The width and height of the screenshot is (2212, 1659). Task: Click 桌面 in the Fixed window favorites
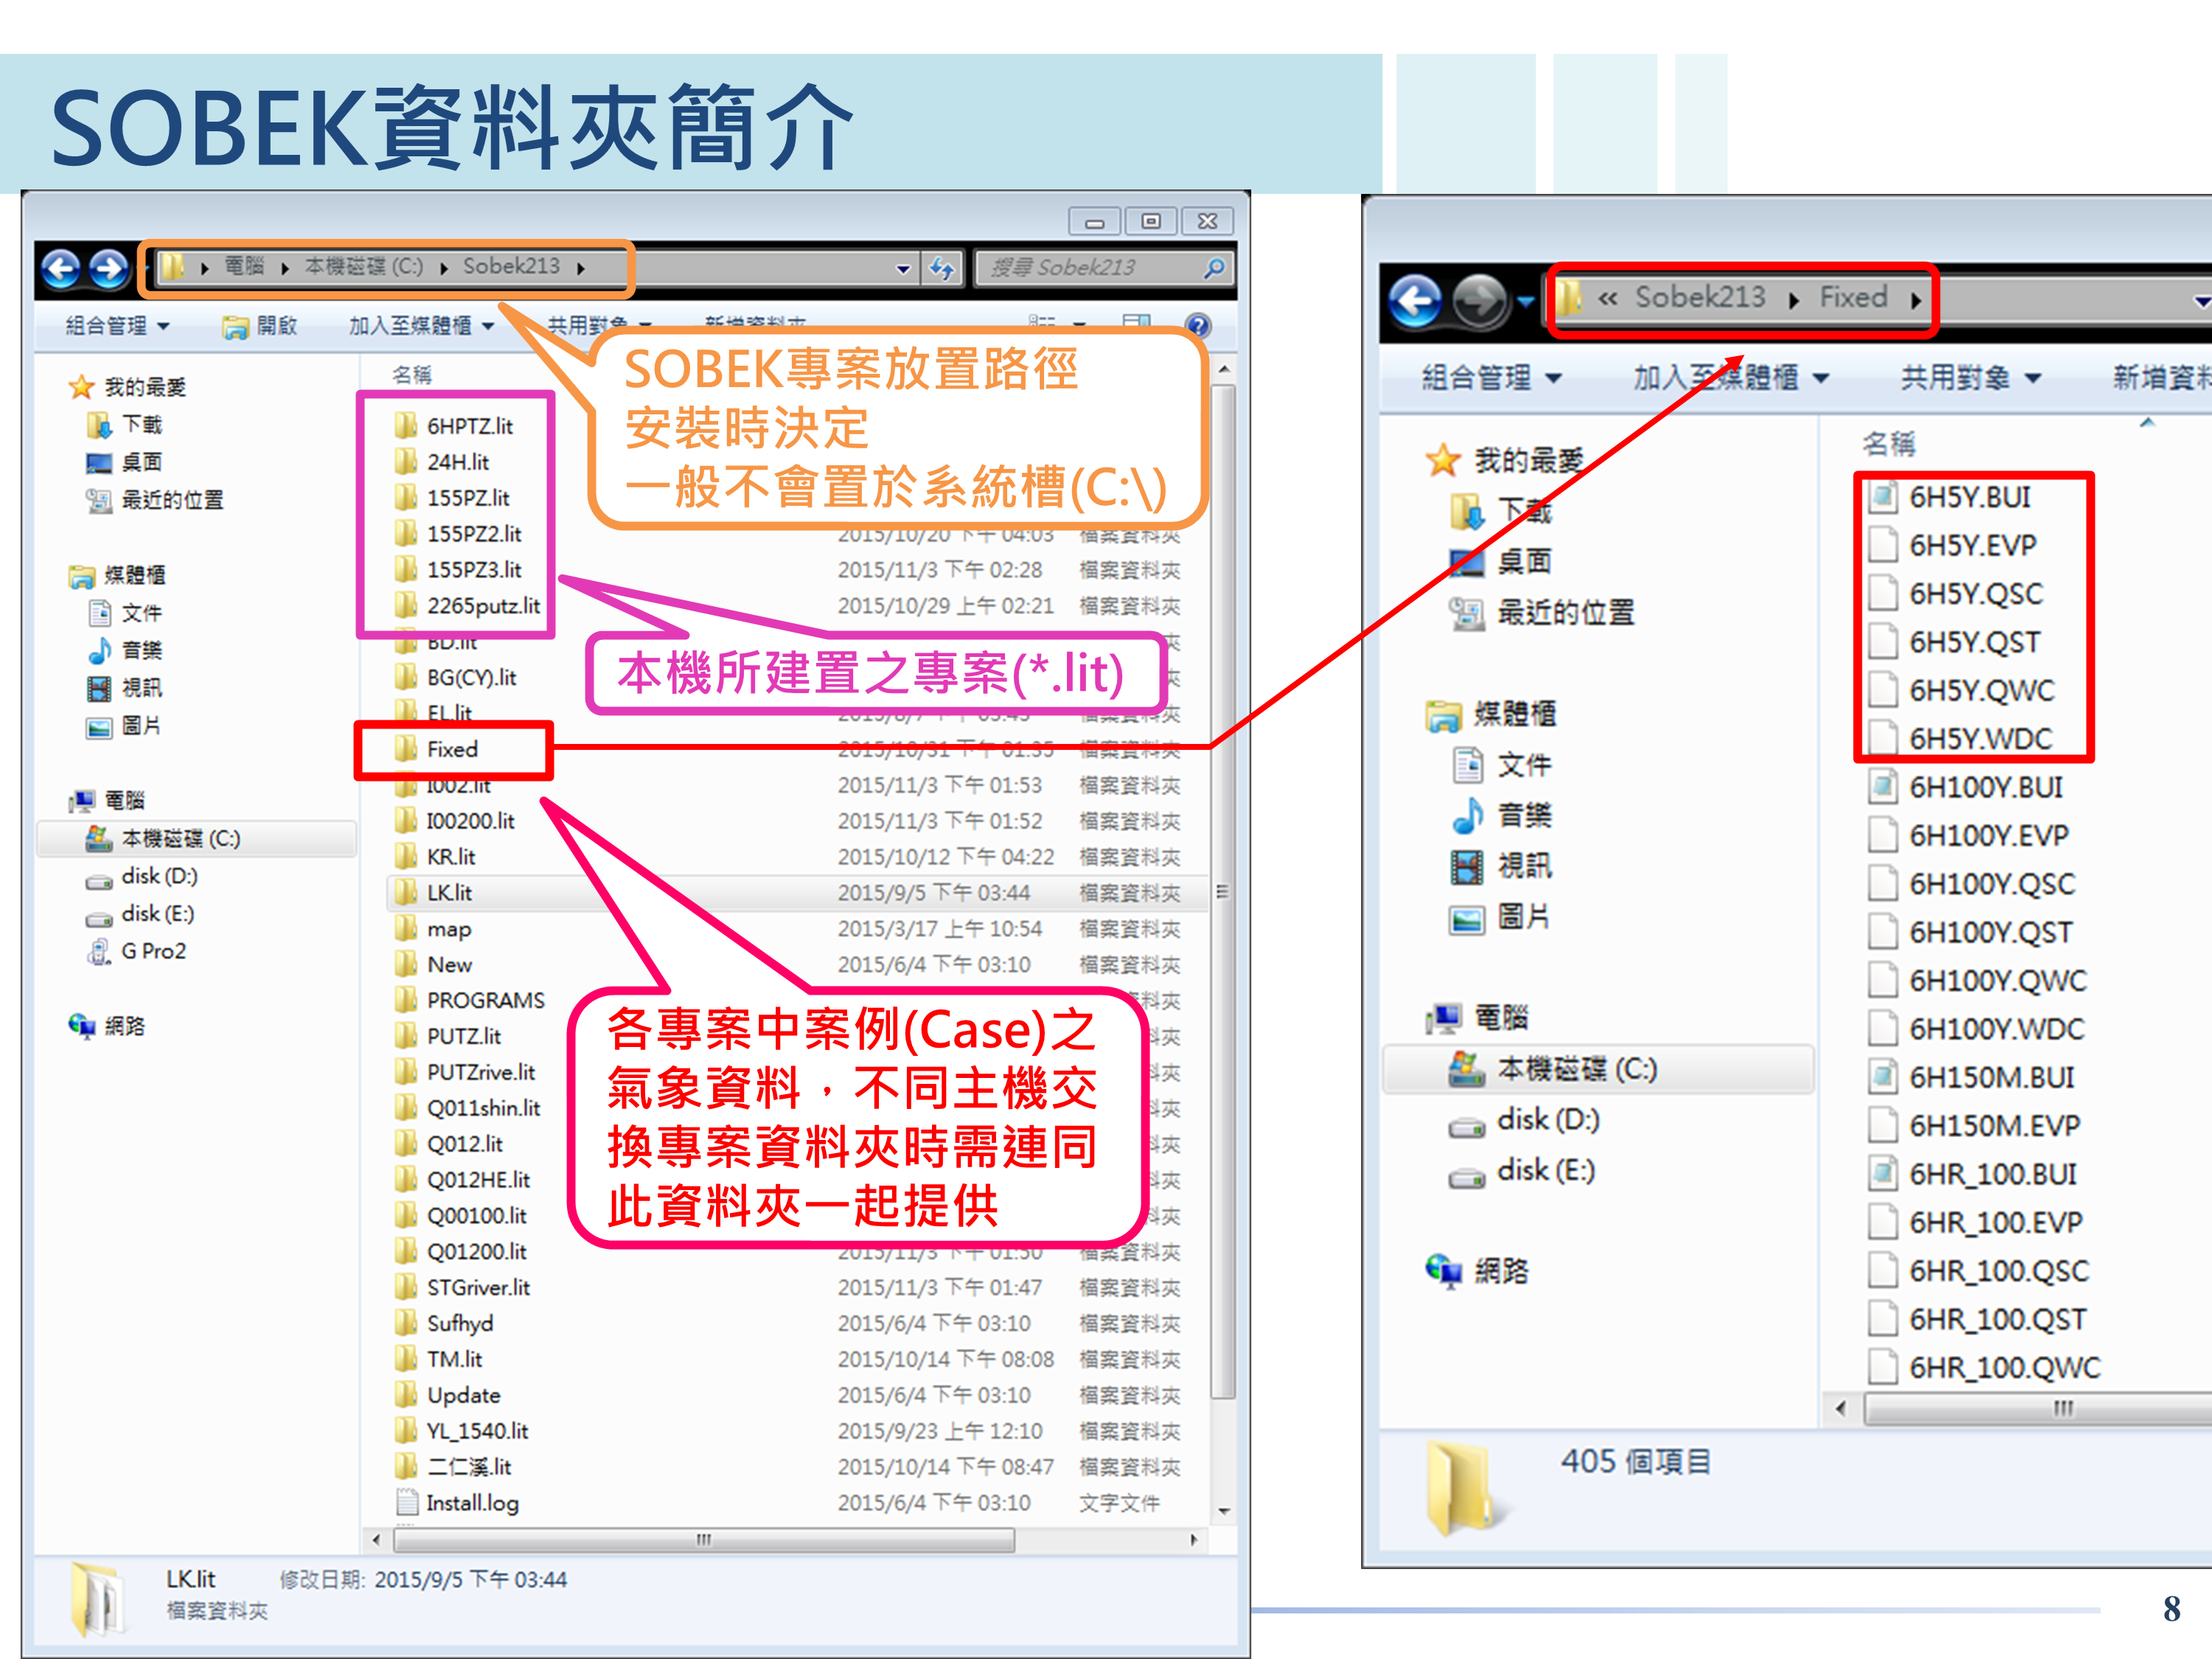pyautogui.click(x=1502, y=562)
